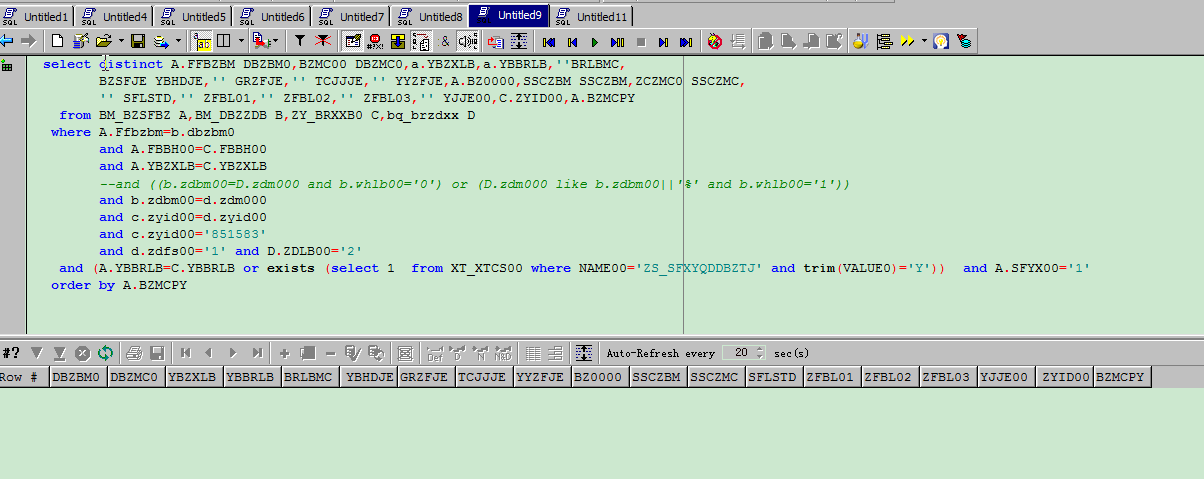The width and height of the screenshot is (1204, 479).
Task: Click the vertical expand rows icon
Action: click(519, 41)
